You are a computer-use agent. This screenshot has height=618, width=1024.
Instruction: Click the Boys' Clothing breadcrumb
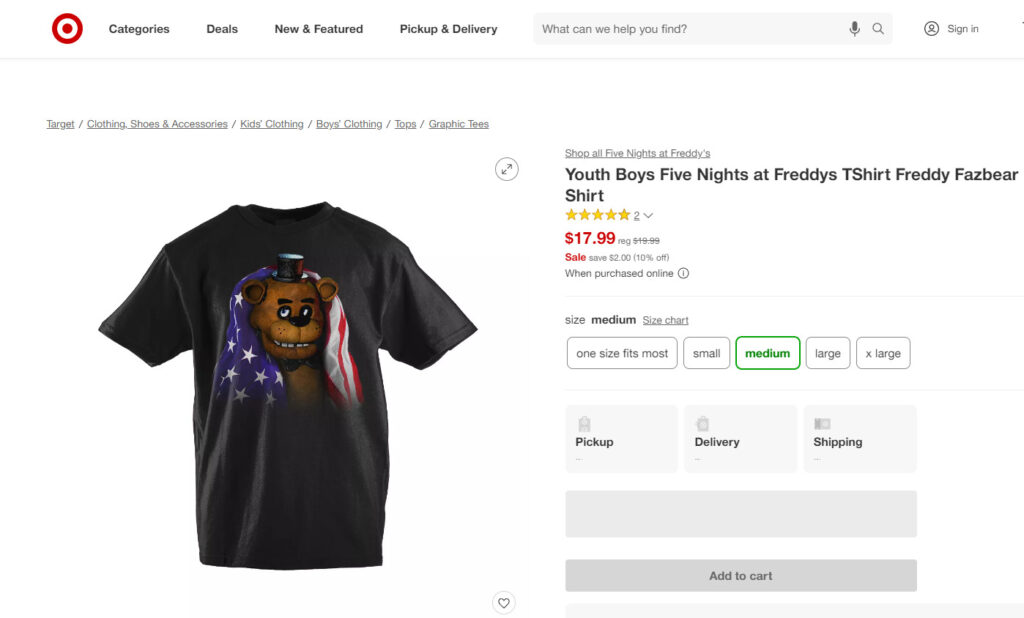tap(348, 123)
